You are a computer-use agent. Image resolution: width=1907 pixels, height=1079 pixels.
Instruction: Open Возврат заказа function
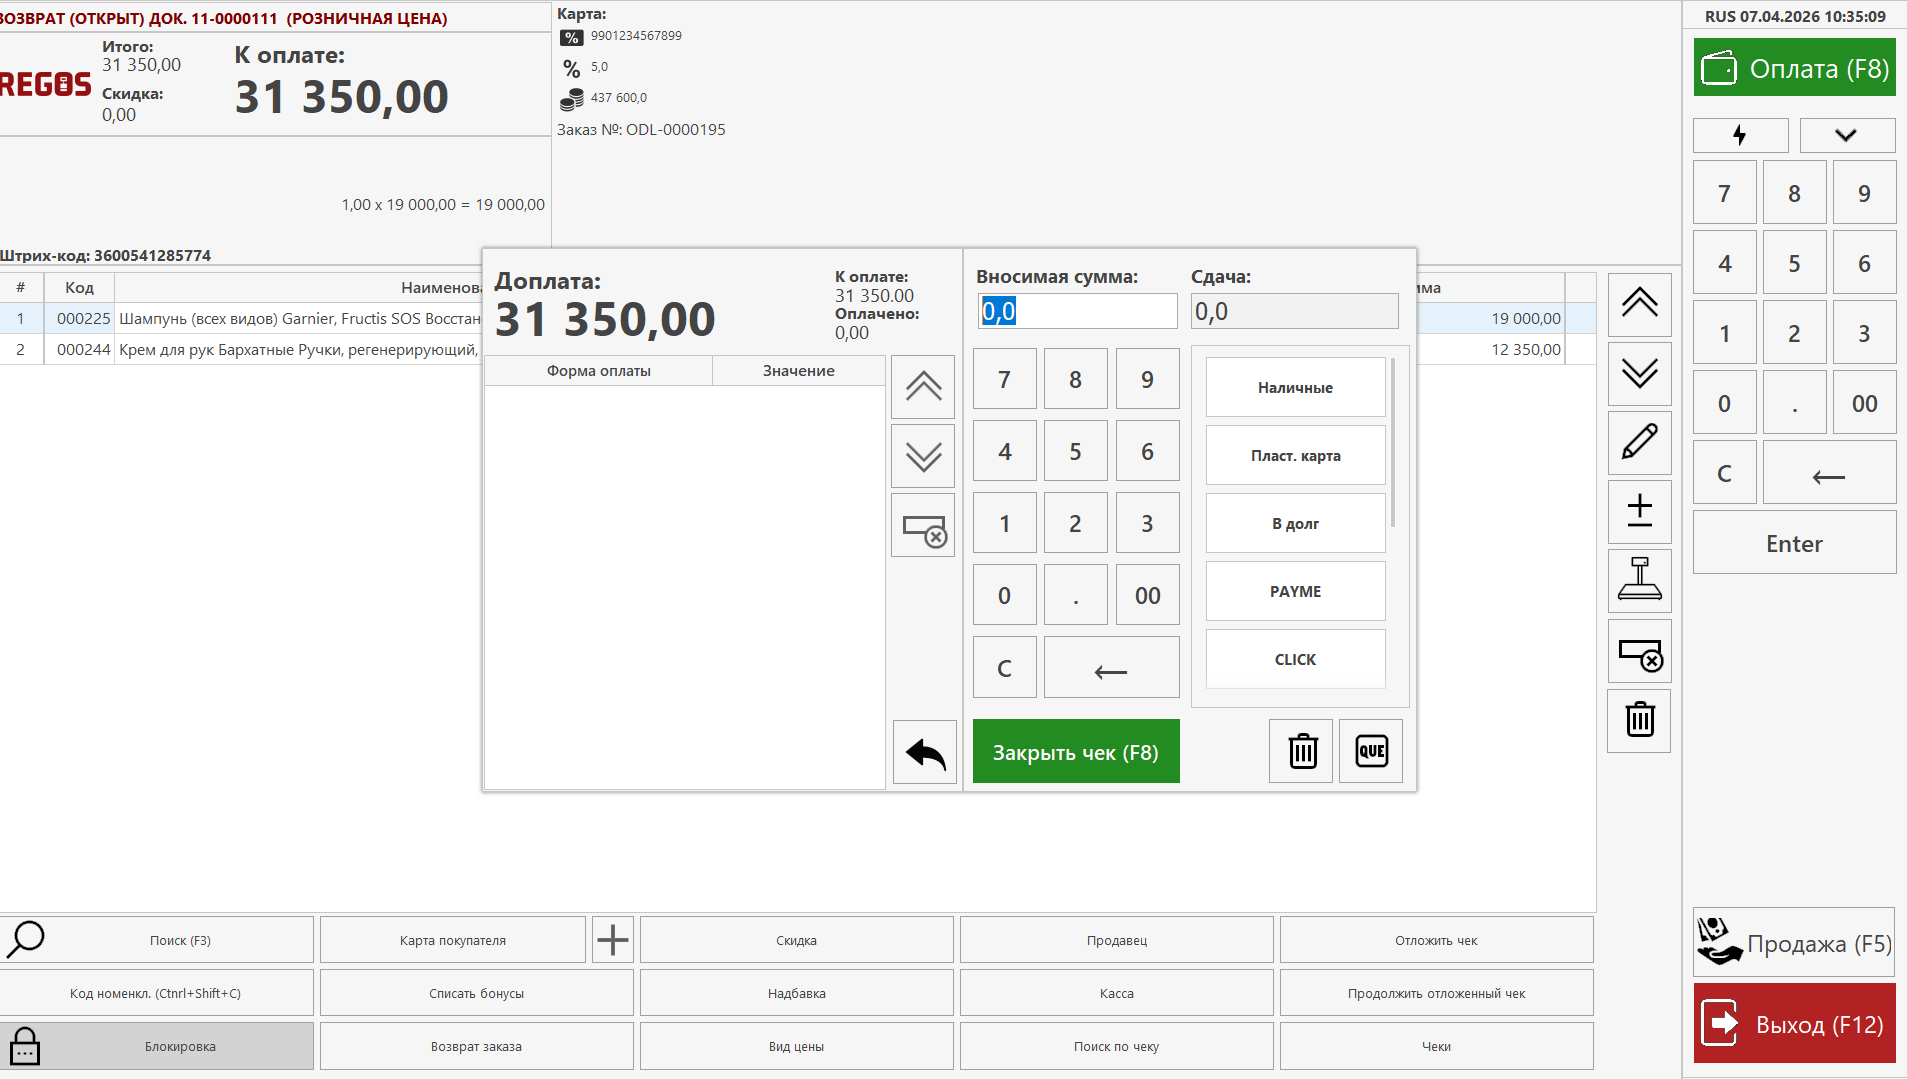(x=476, y=1046)
